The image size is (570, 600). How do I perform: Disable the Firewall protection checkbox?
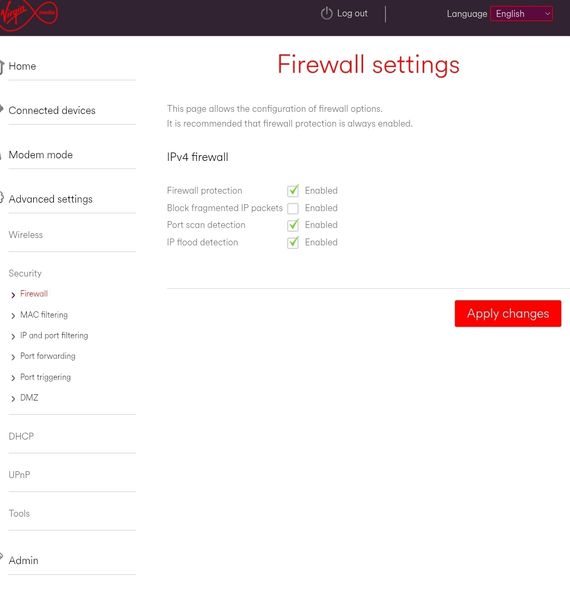(293, 190)
